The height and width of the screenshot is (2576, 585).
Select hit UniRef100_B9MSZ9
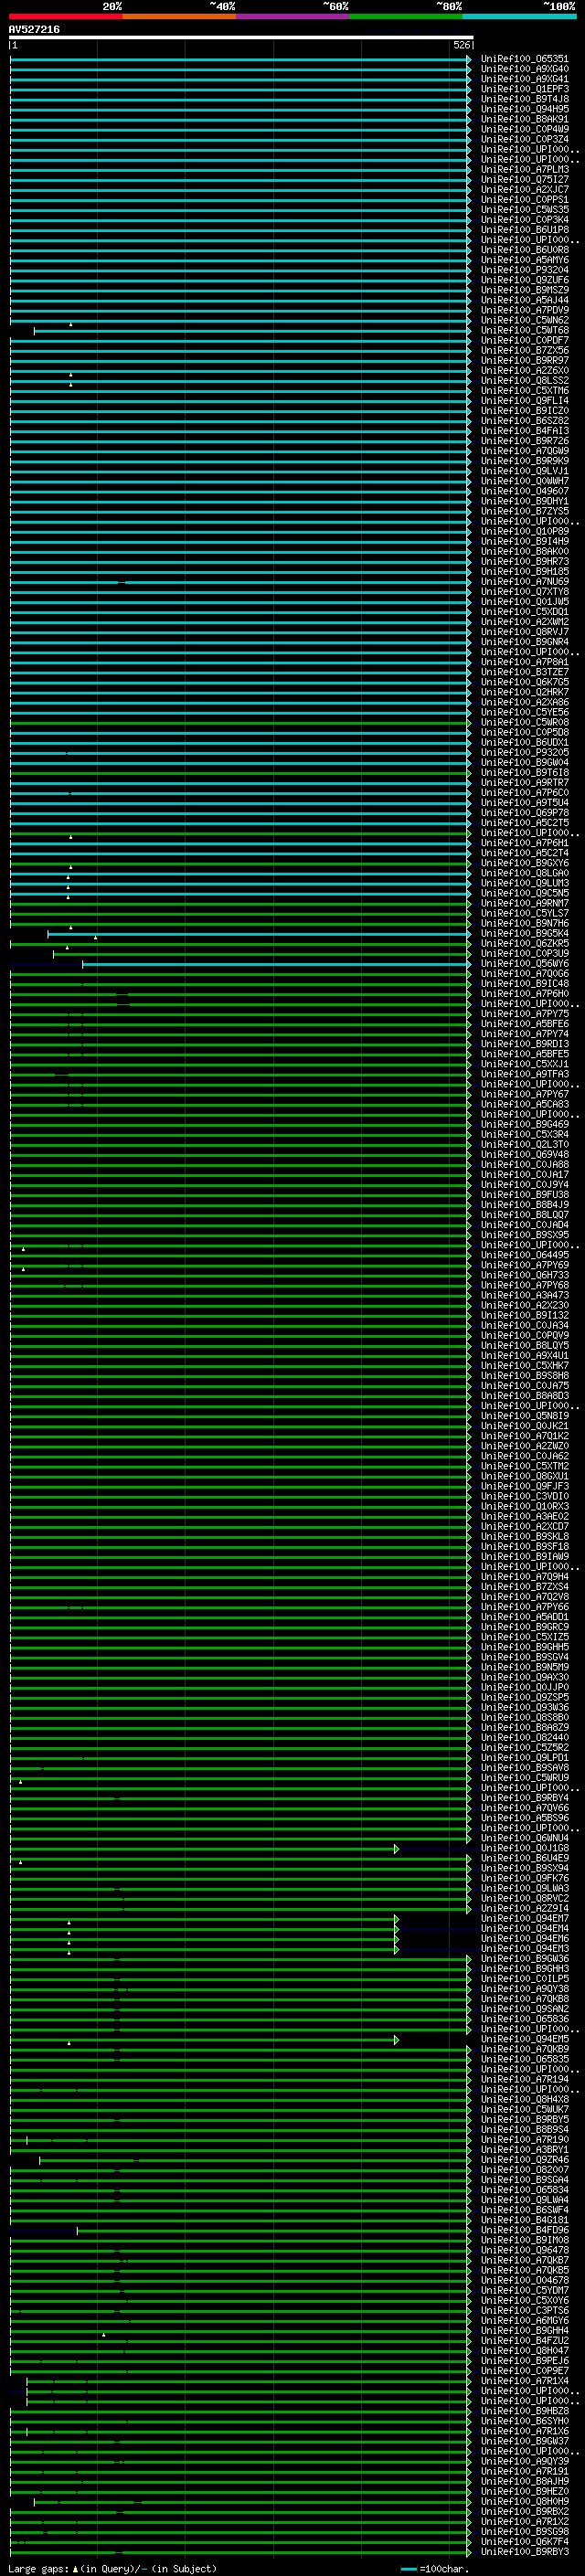click(x=524, y=290)
